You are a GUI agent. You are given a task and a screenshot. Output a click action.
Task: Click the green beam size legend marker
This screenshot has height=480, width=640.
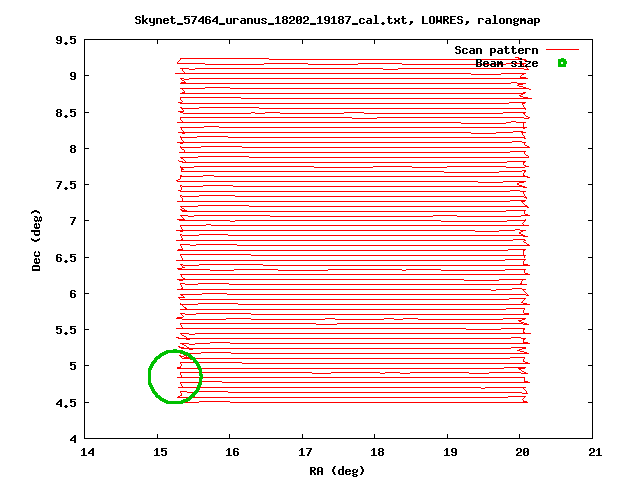pyautogui.click(x=562, y=63)
